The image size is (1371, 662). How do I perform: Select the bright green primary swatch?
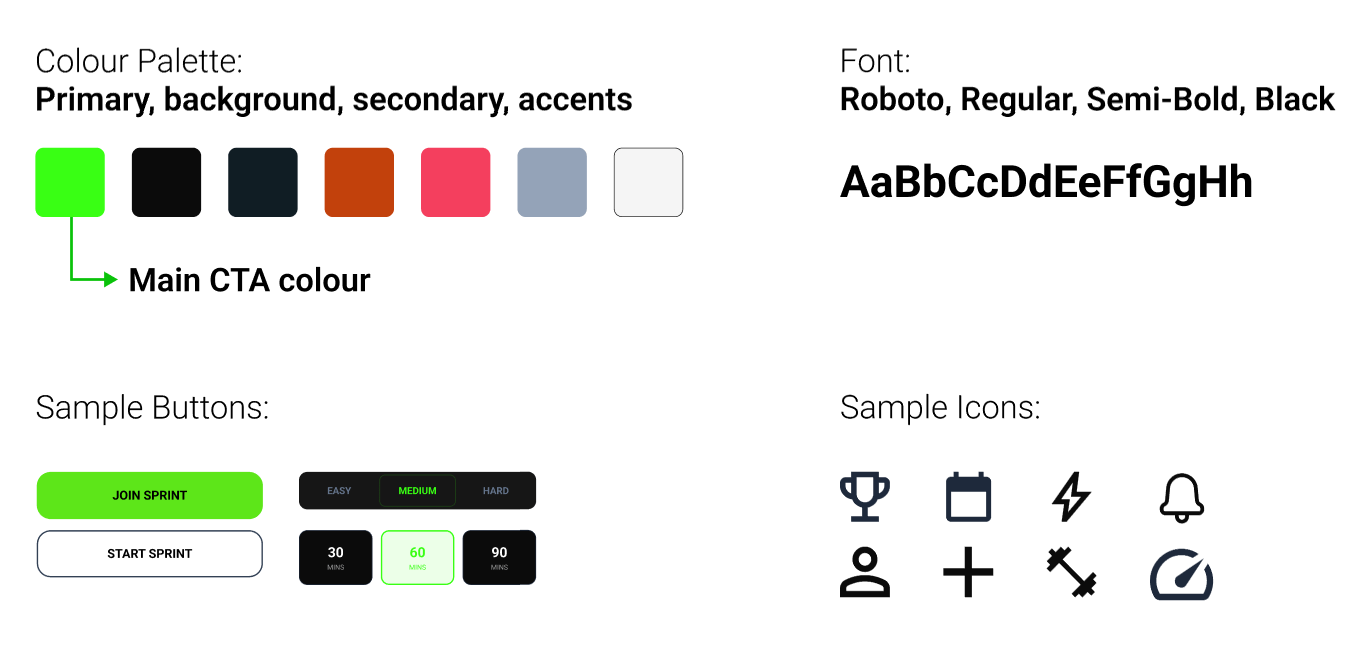click(x=70, y=182)
